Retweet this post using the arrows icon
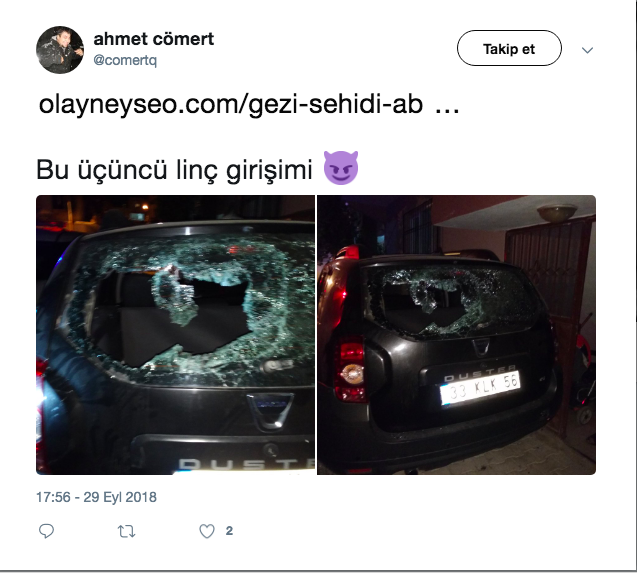This screenshot has height=576, width=637. pos(126,531)
